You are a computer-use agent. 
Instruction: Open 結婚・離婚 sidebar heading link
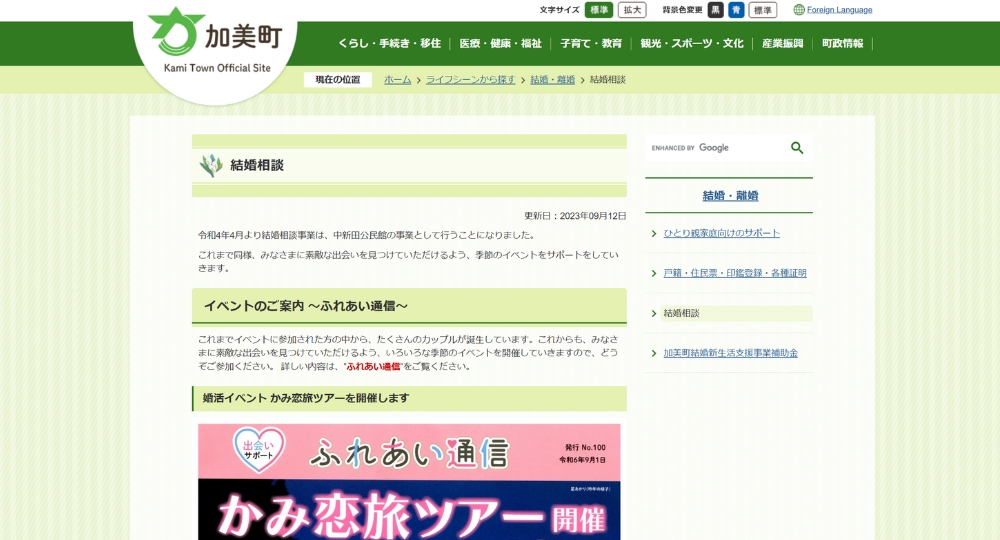pos(730,196)
